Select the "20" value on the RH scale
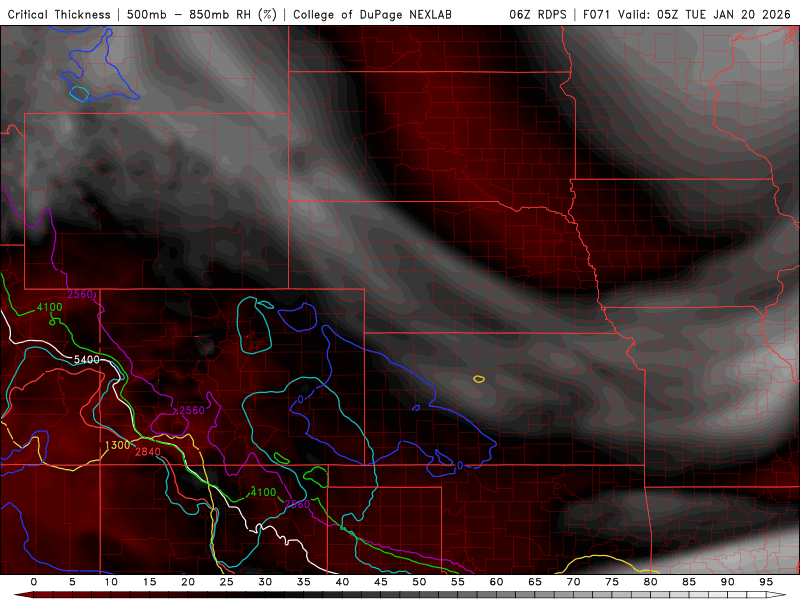Viewport: 800px width, 600px height. 188,582
